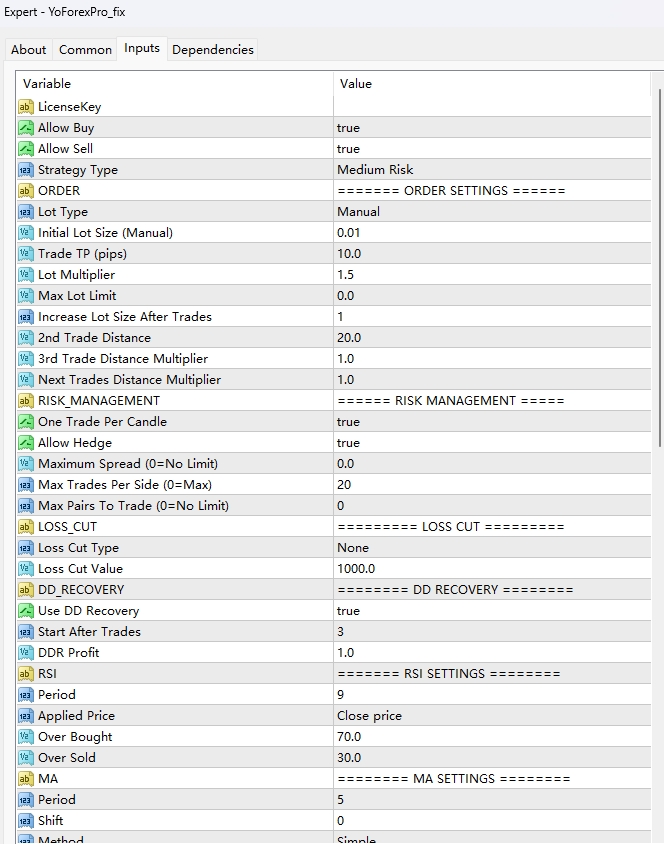
Task: Click the DD_RECOVERY string icon
Action: pyautogui.click(x=25, y=589)
